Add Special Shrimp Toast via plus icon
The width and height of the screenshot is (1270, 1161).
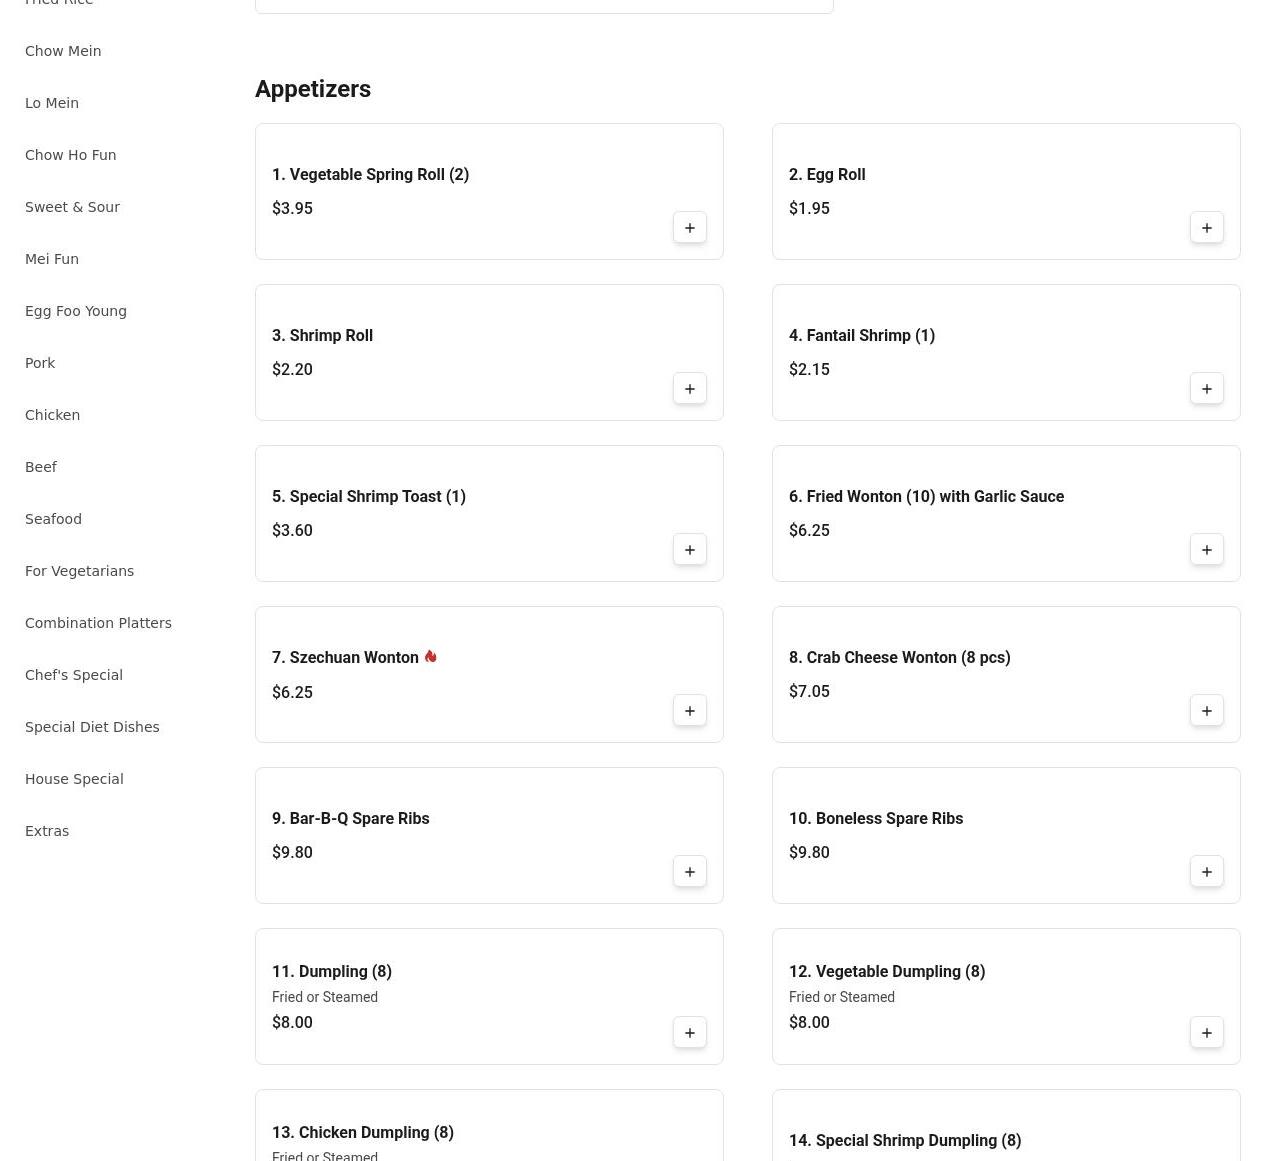(690, 550)
